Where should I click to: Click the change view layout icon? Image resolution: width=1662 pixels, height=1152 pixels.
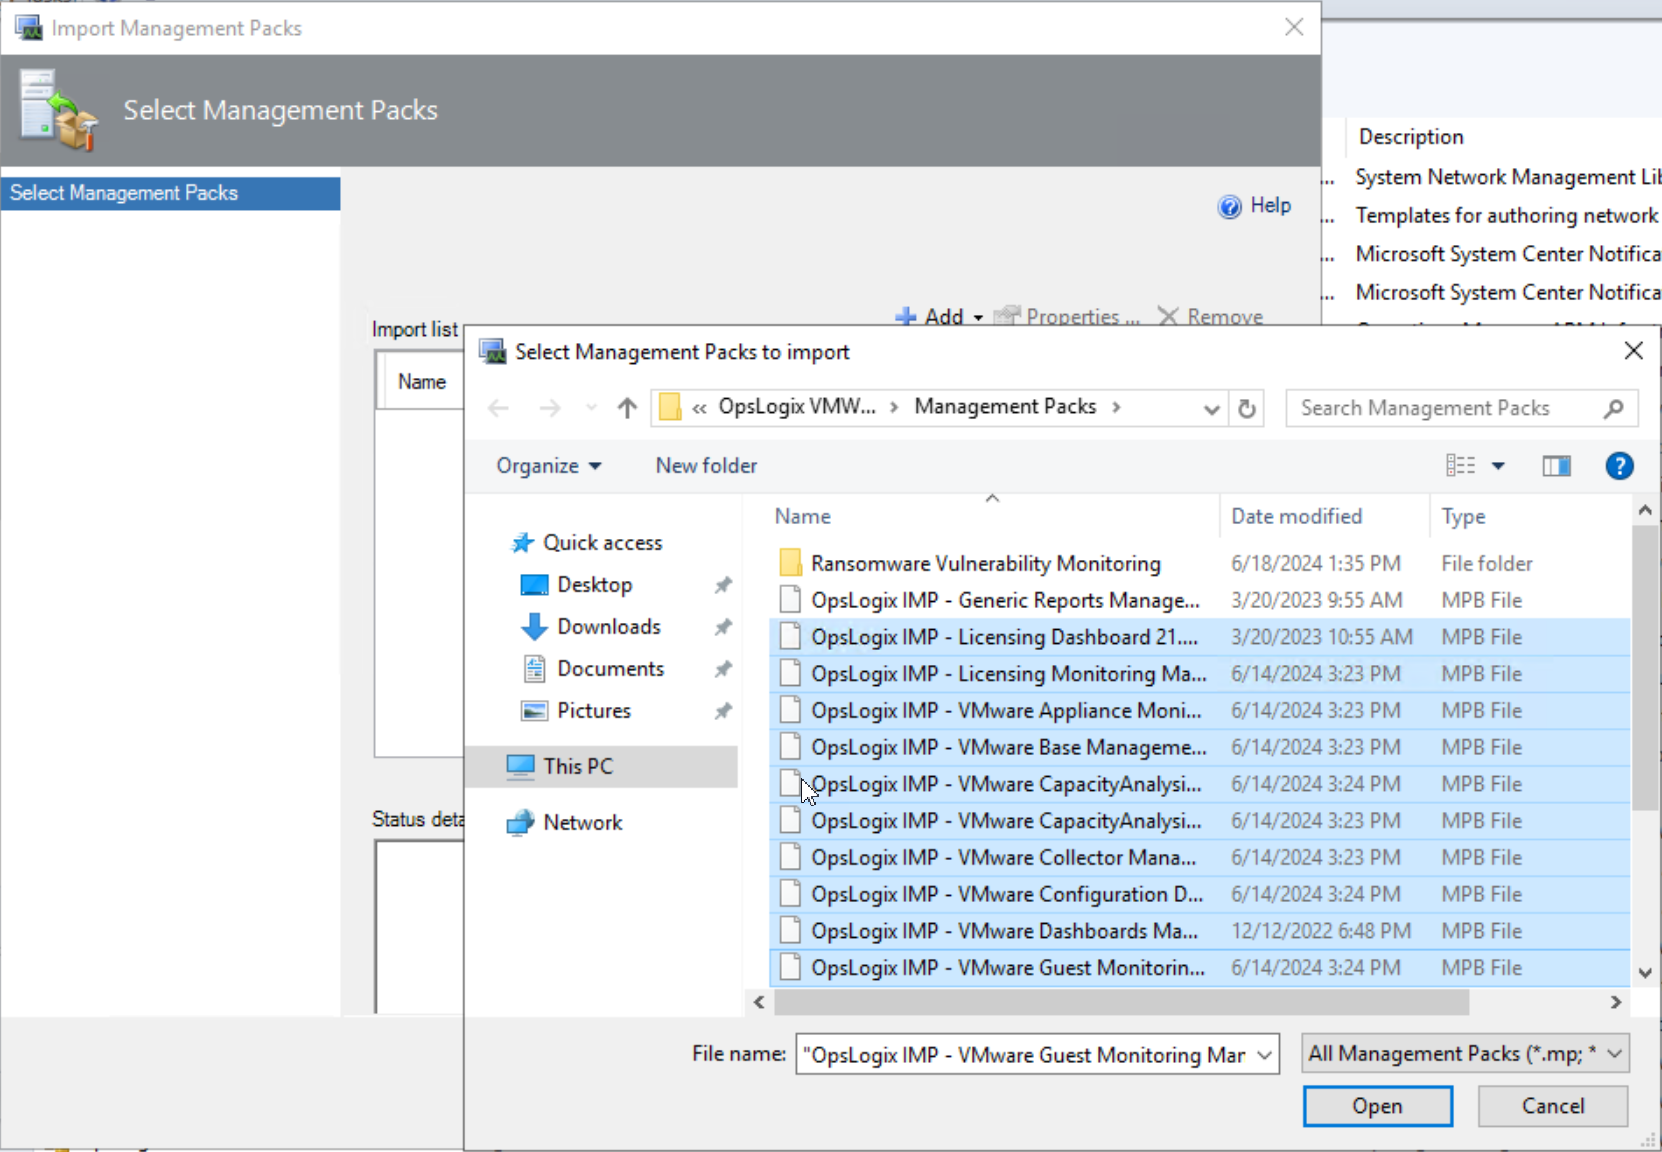(x=1460, y=466)
